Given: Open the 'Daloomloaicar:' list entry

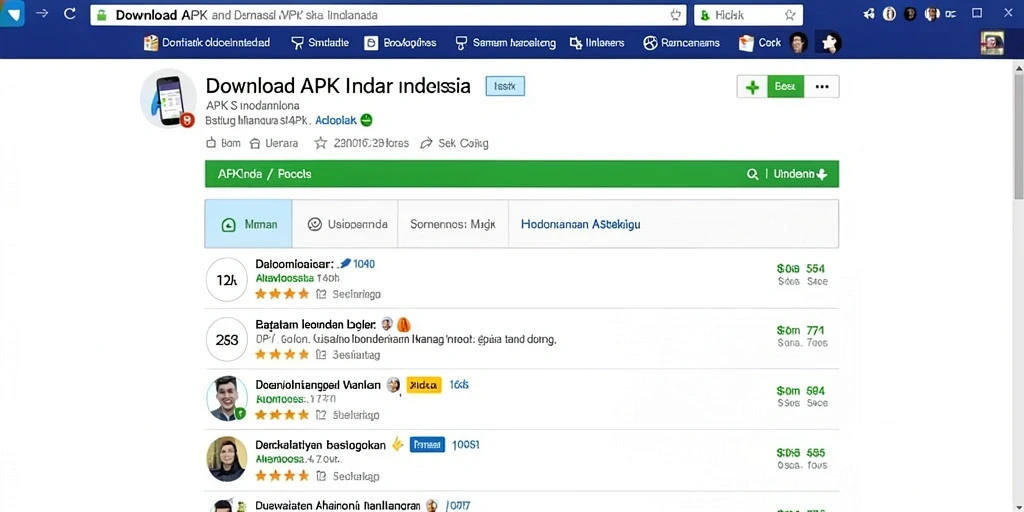Looking at the screenshot, I should pos(295,264).
